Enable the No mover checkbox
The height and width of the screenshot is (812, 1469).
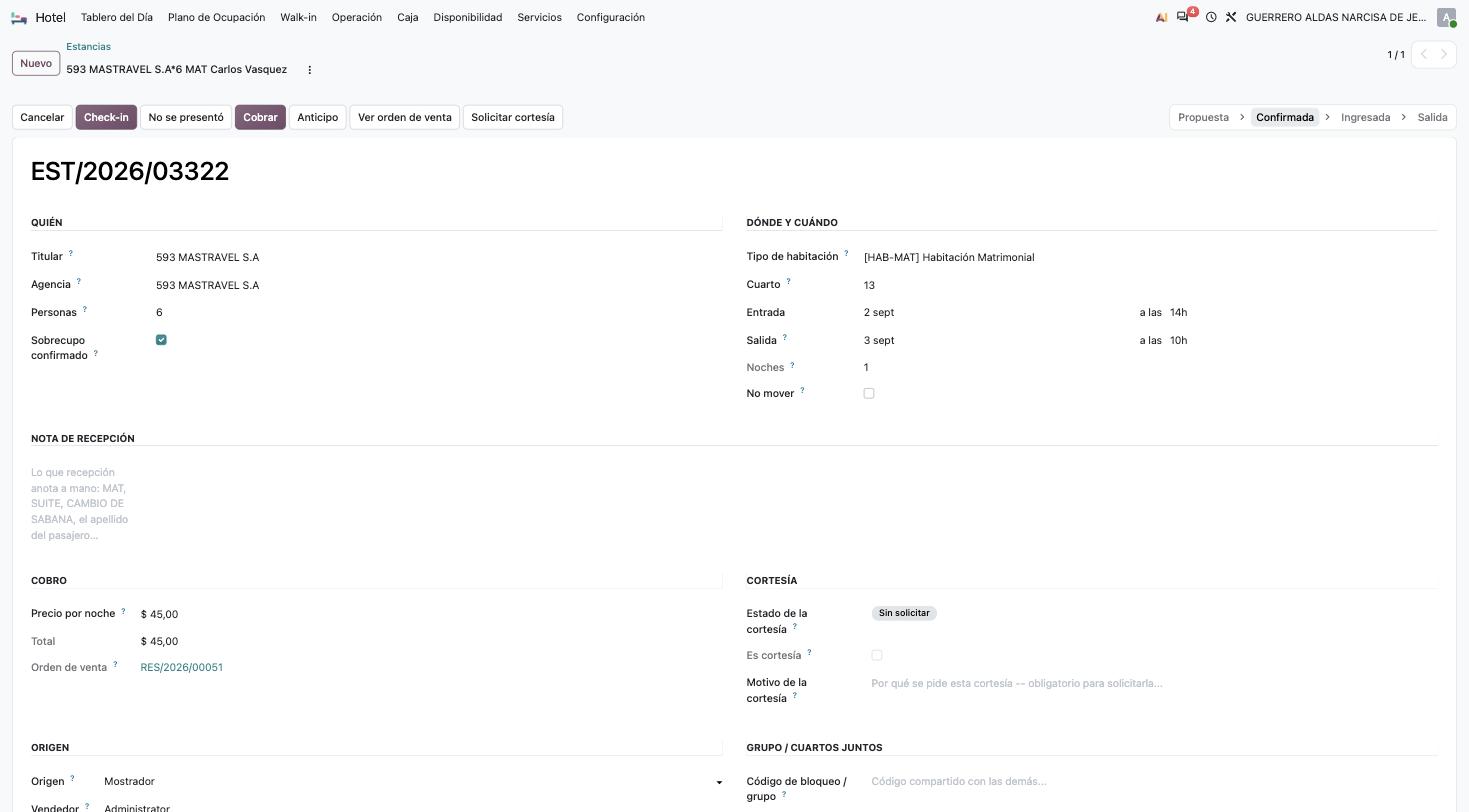tap(869, 393)
